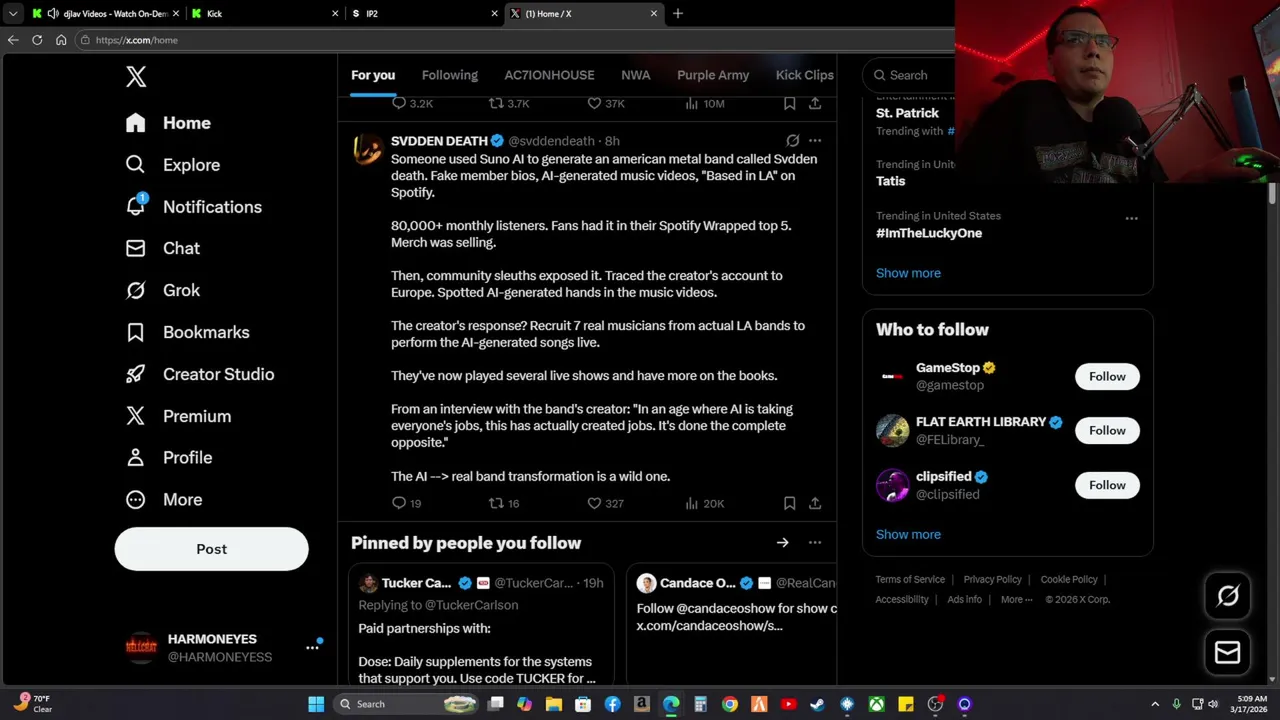Go to Profile
The height and width of the screenshot is (720, 1280).
(x=168, y=457)
